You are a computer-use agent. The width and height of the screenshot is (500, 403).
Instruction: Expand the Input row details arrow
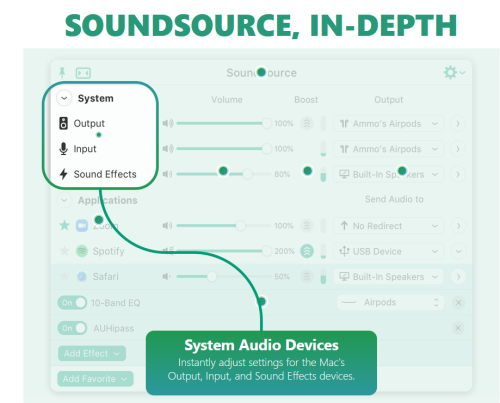click(458, 149)
